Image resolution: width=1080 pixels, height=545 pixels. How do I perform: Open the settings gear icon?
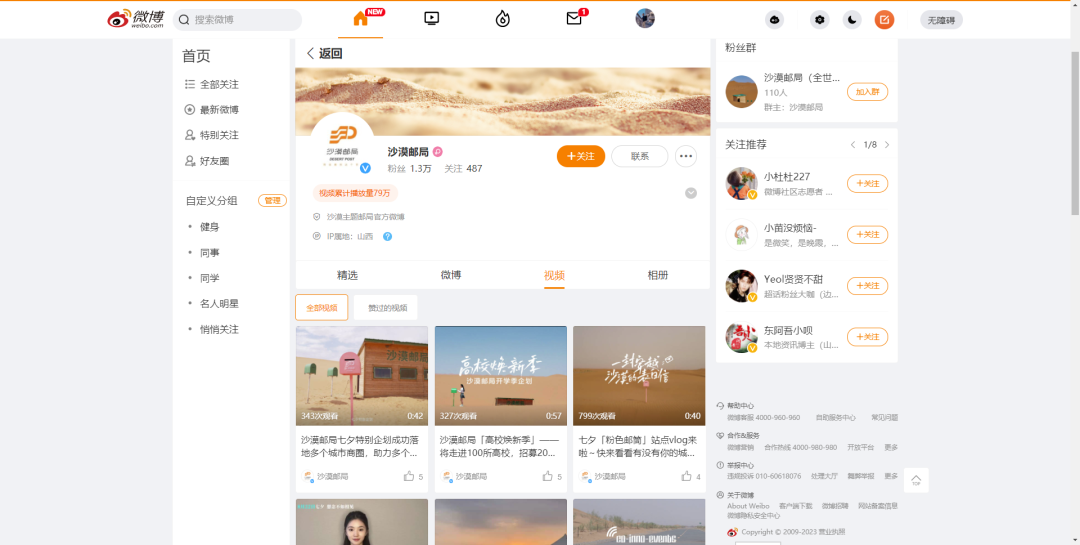[820, 20]
